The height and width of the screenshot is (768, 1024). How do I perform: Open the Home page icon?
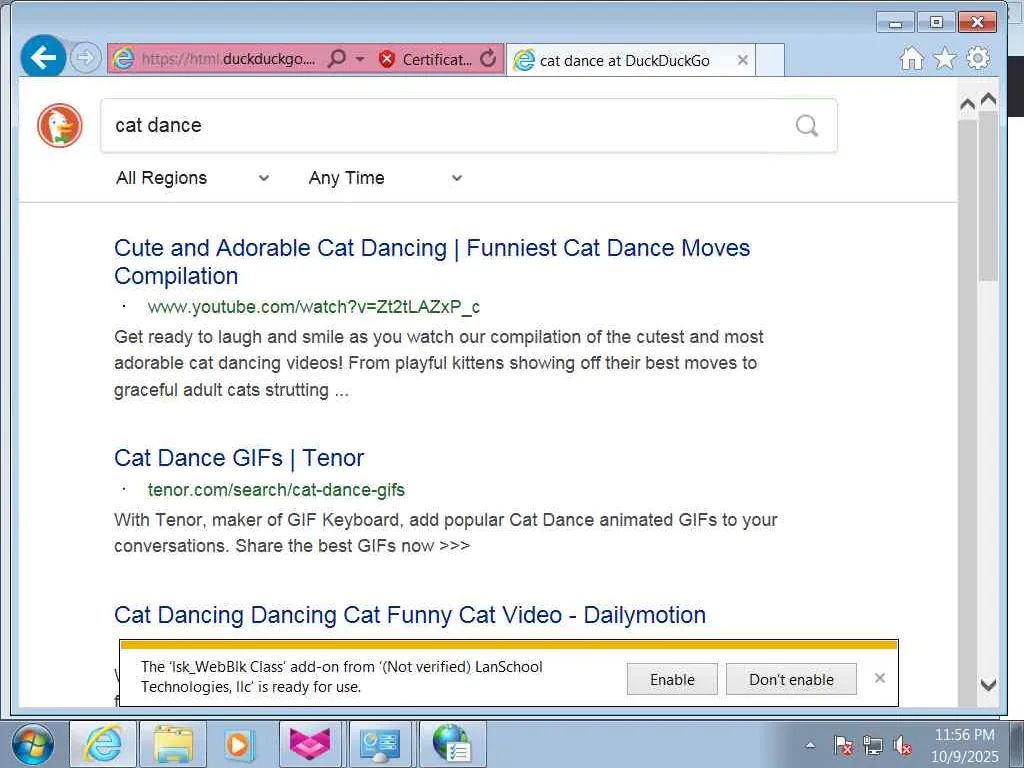[x=912, y=59]
